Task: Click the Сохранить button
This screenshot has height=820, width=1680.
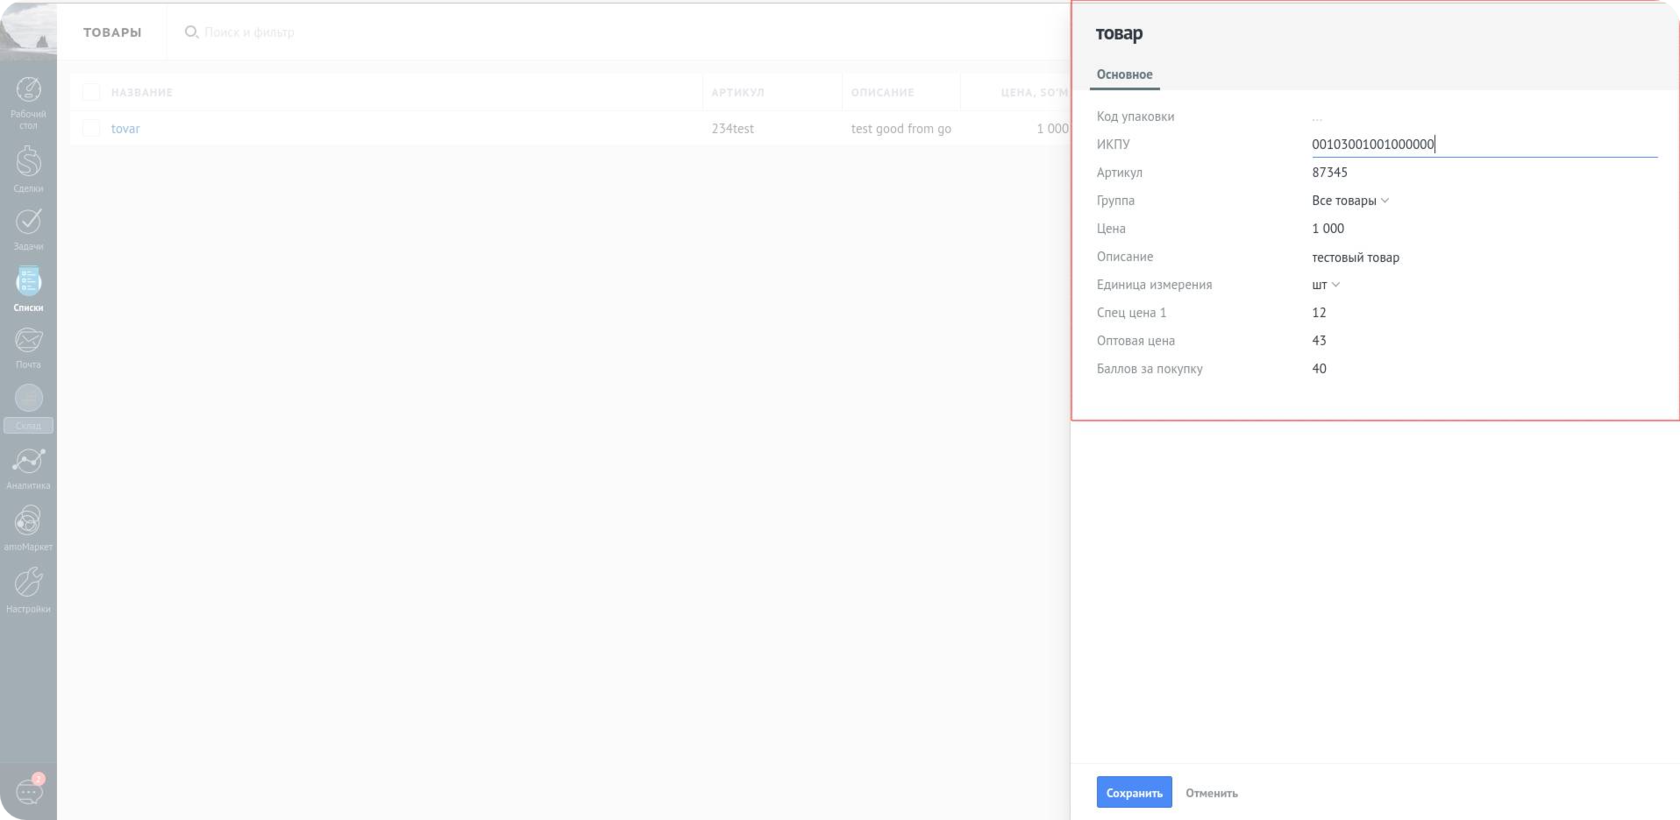Action: coord(1134,793)
